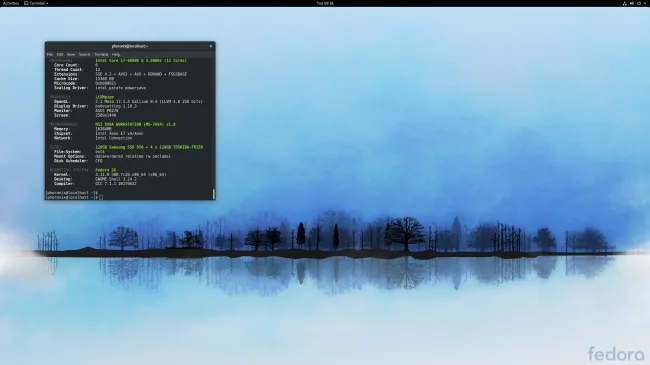Open the Help menu in terminal
Screen dimensions: 650x365
pyautogui.click(x=116, y=54)
